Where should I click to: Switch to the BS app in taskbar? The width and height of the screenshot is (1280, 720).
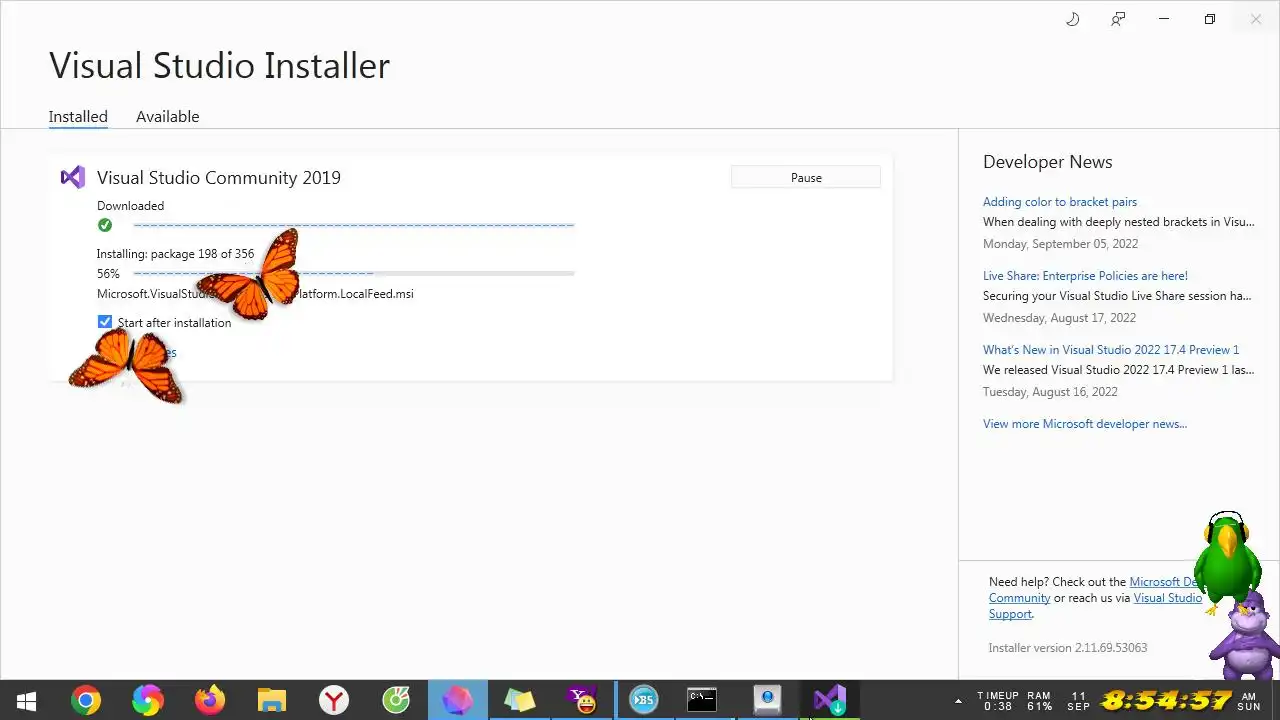coord(644,700)
